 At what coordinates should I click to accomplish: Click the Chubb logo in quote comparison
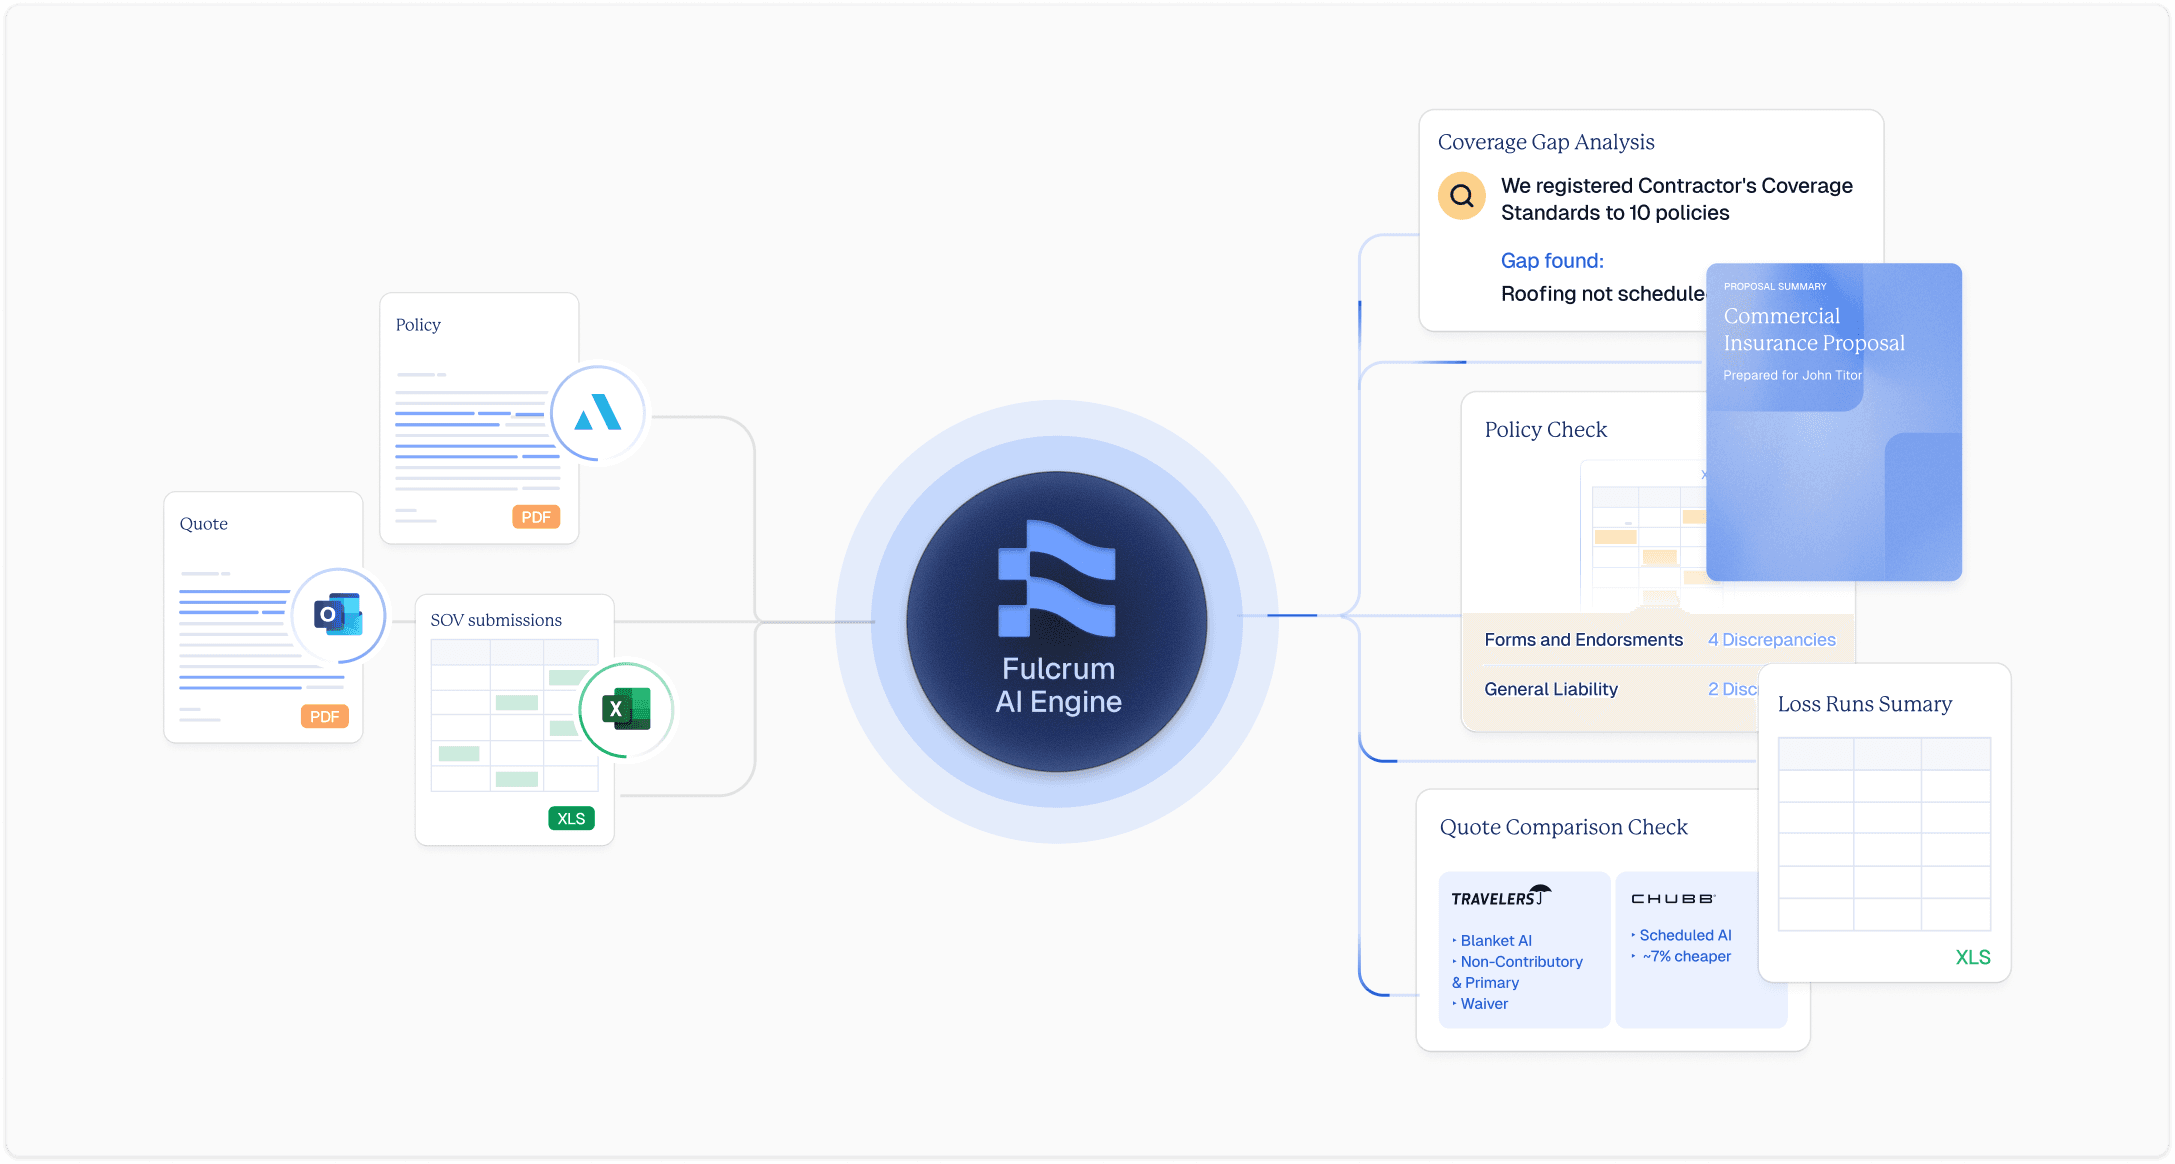click(x=1673, y=898)
